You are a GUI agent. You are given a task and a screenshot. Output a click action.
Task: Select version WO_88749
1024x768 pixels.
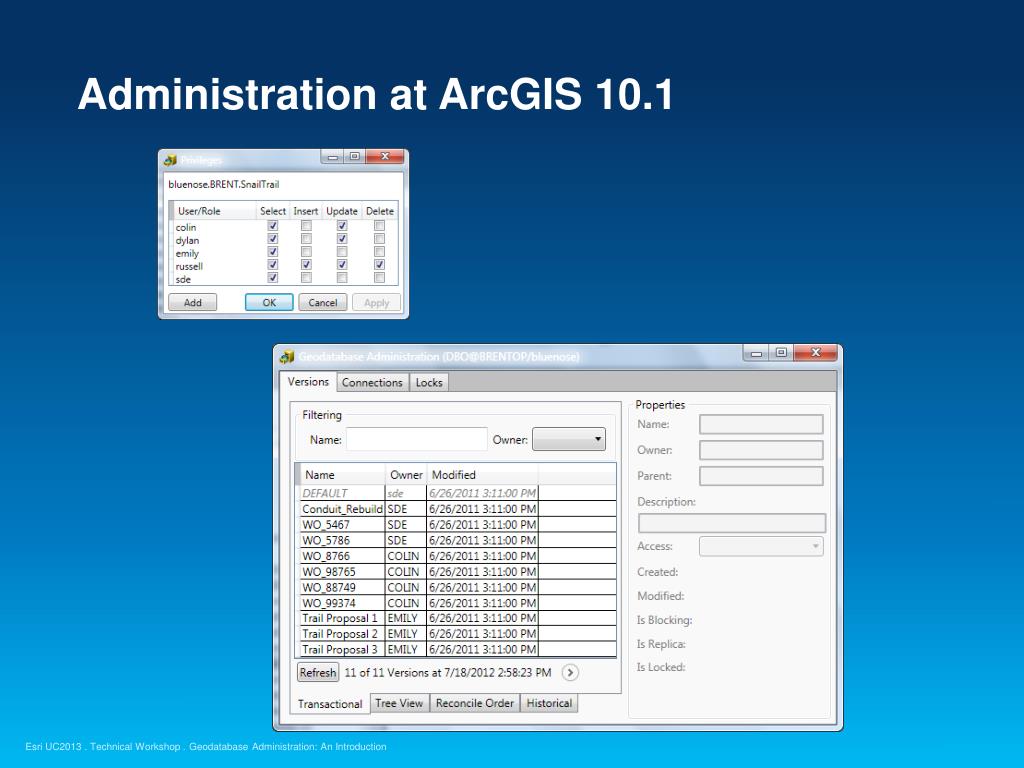458,588
